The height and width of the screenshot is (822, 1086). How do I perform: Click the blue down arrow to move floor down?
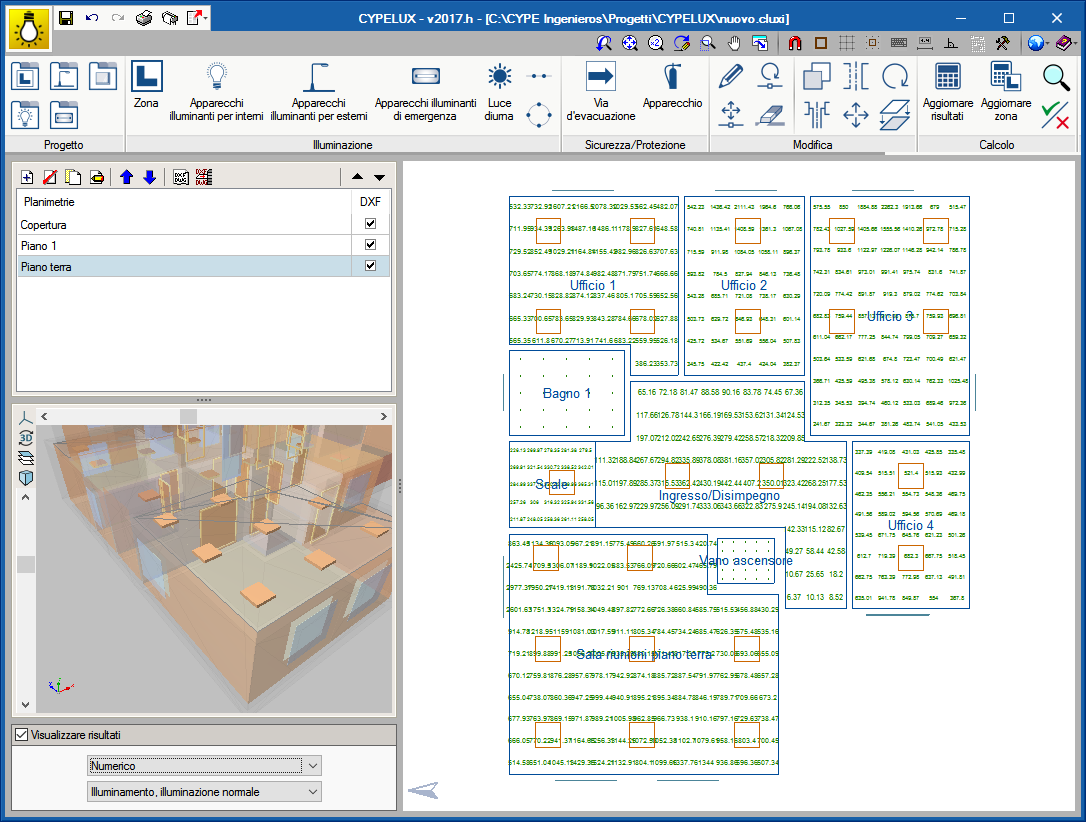point(150,177)
